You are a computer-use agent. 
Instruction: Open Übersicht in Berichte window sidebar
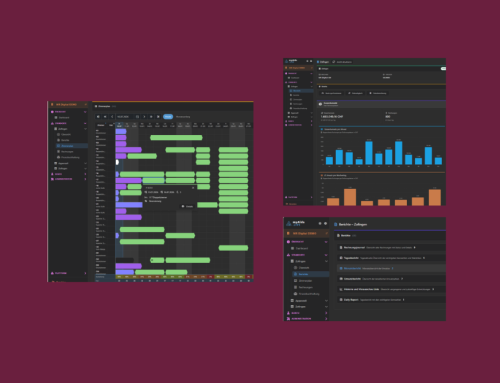[x=302, y=268]
